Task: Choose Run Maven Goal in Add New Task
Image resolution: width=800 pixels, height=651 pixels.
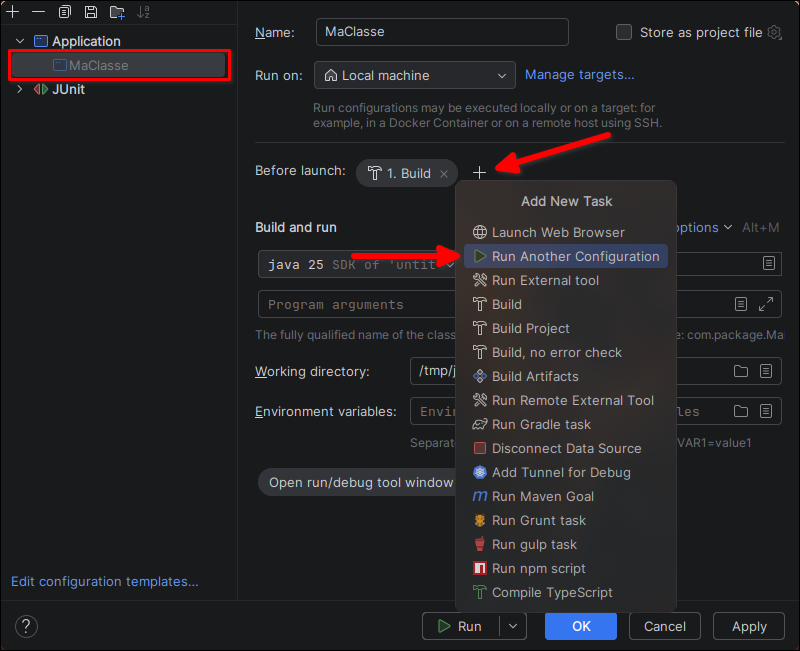Action: 542,496
